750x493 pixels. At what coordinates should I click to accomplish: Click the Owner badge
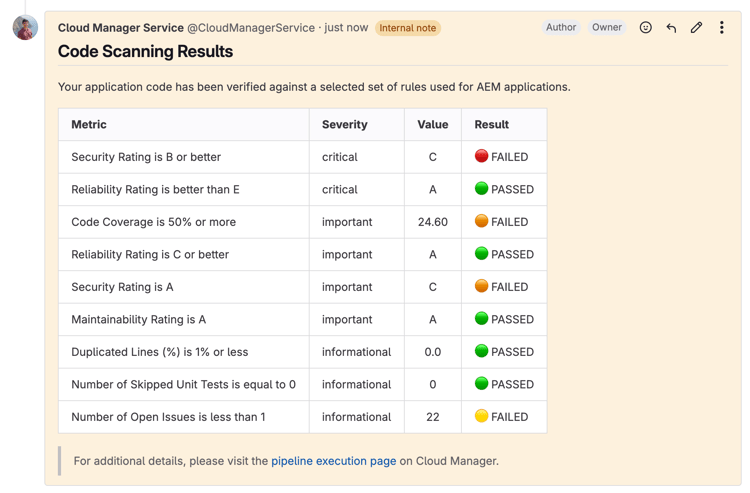pyautogui.click(x=607, y=28)
